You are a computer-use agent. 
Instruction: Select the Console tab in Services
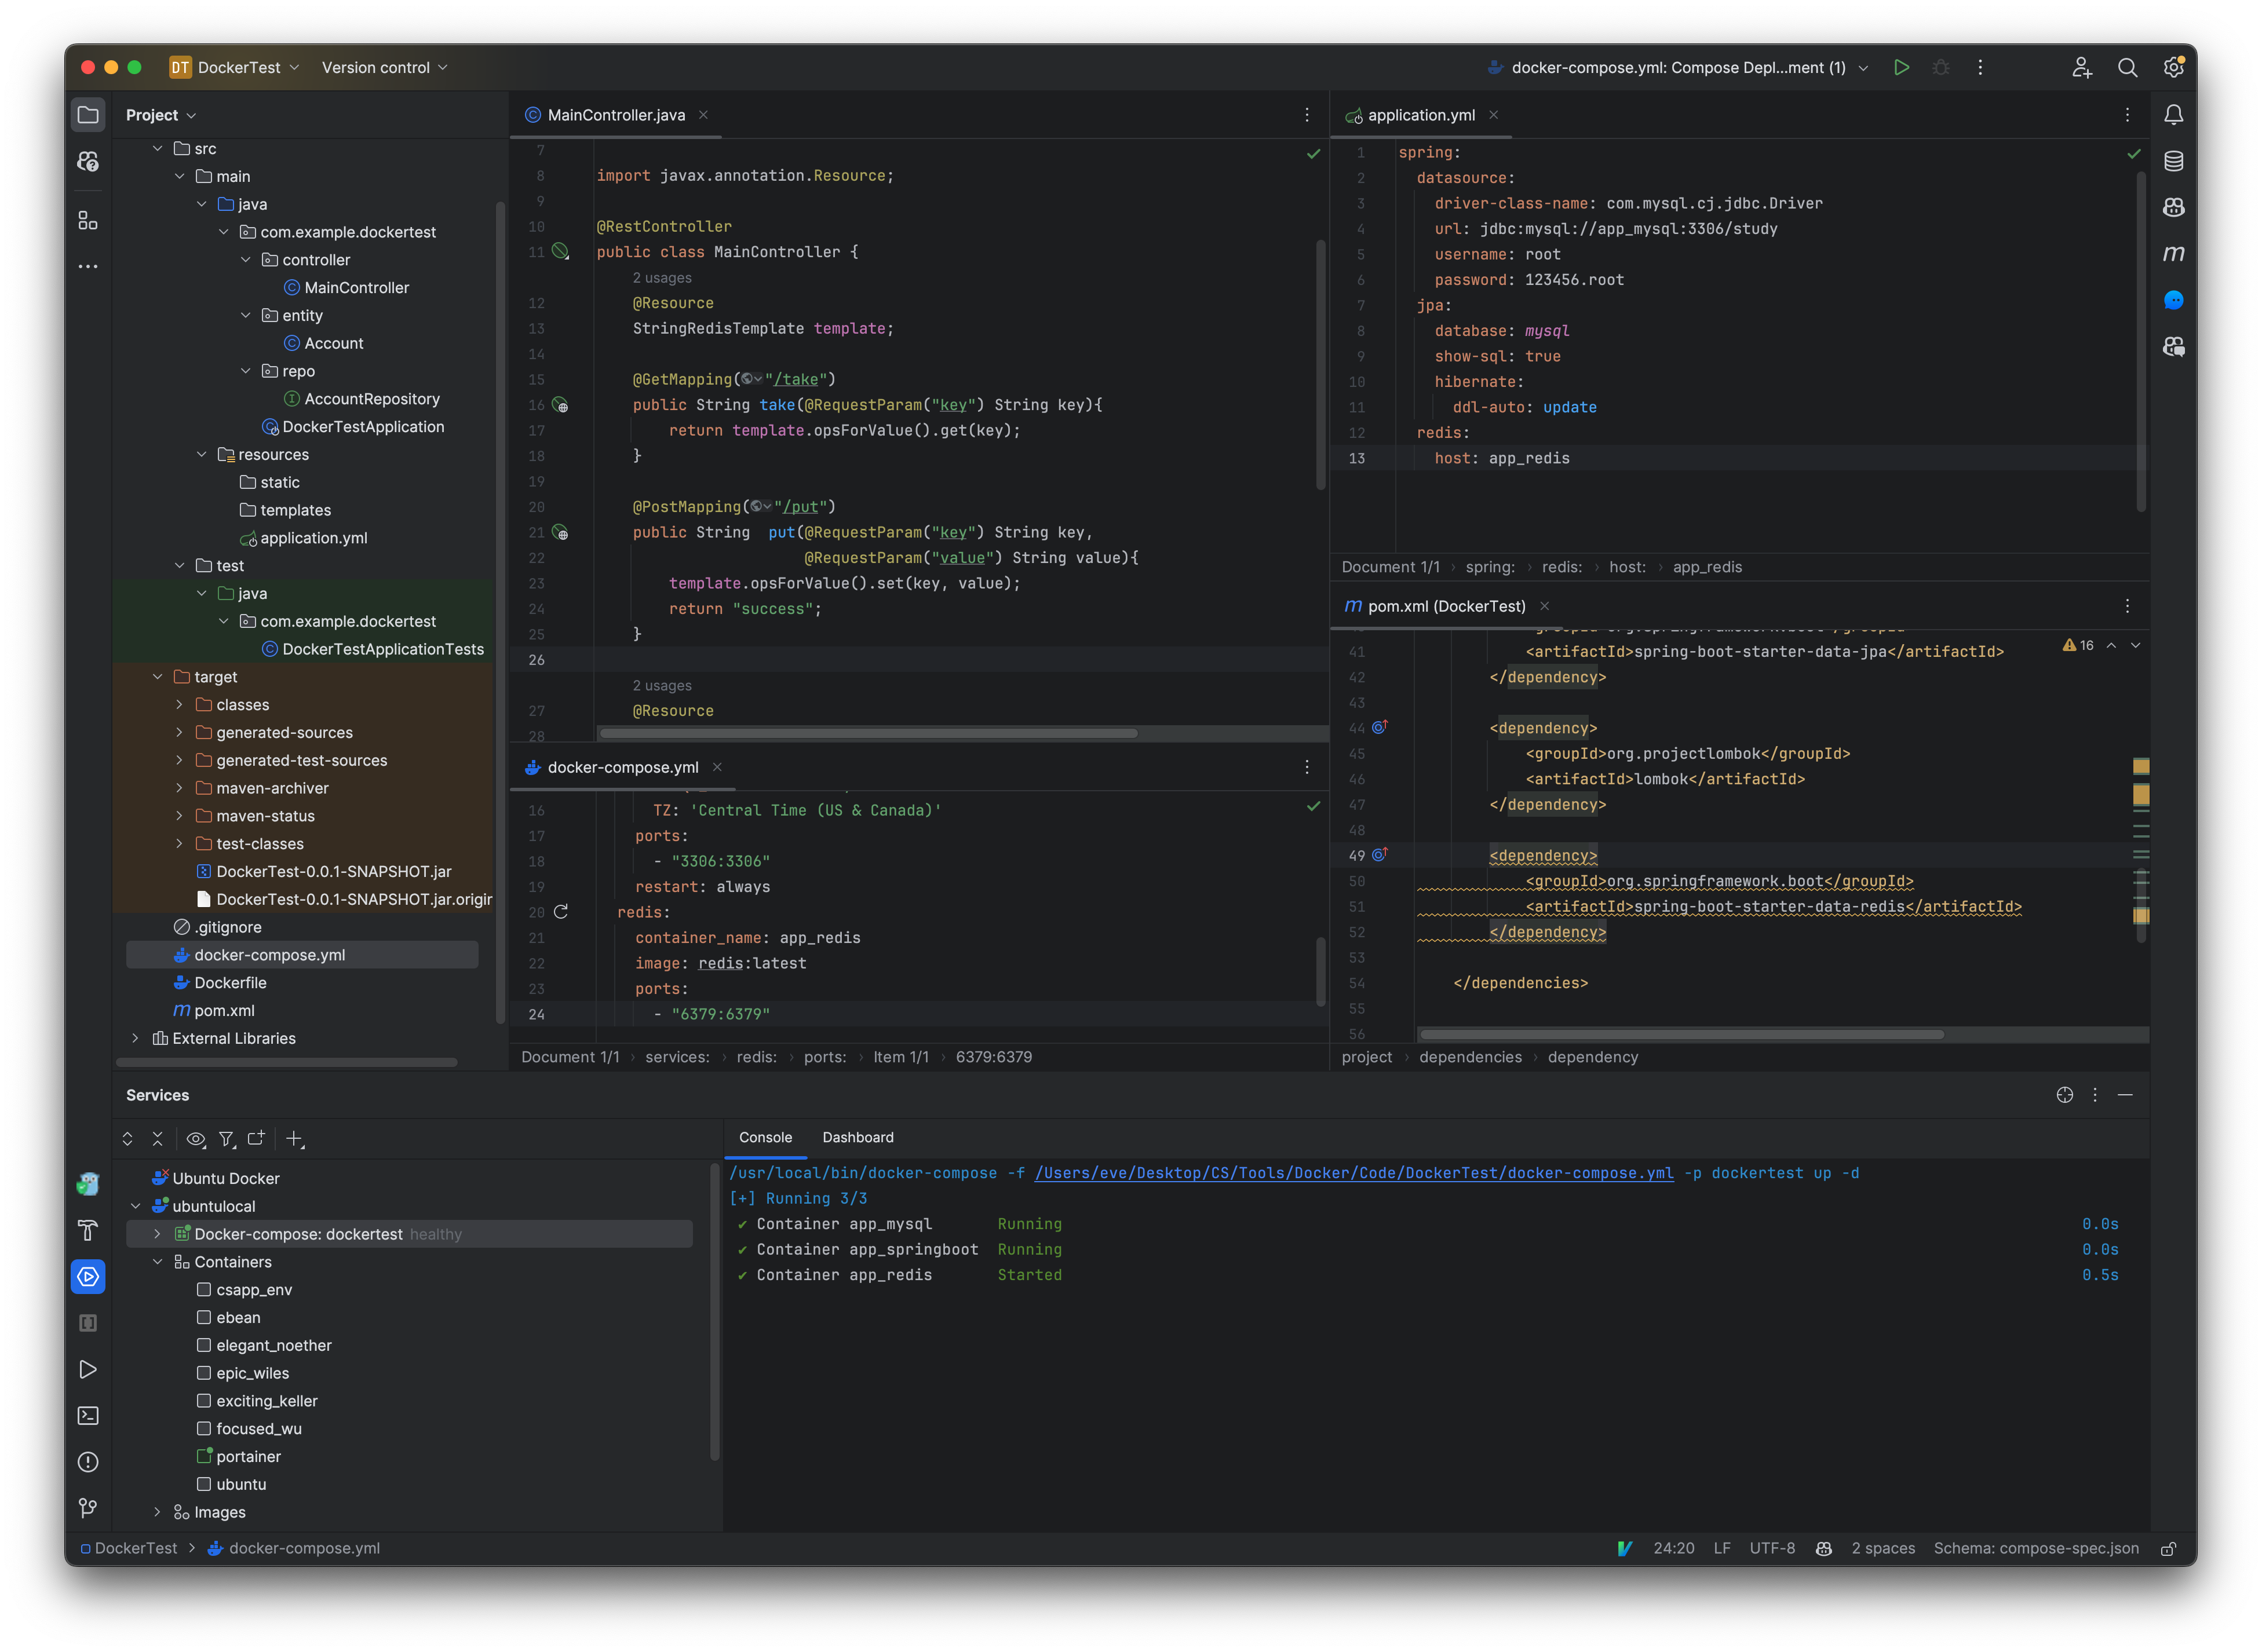click(765, 1138)
